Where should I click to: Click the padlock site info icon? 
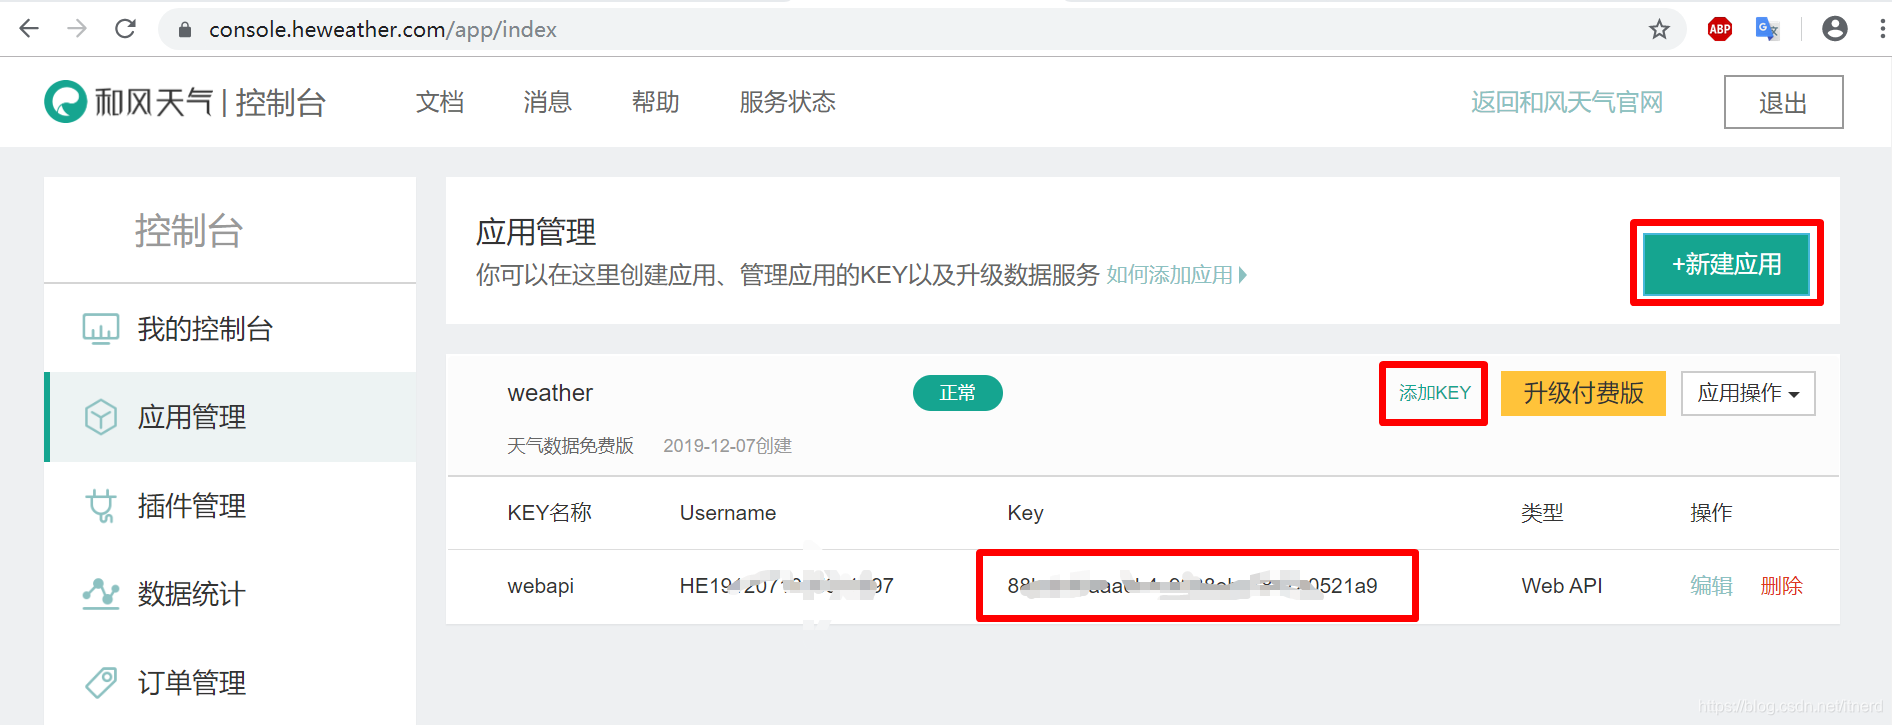coord(184,30)
